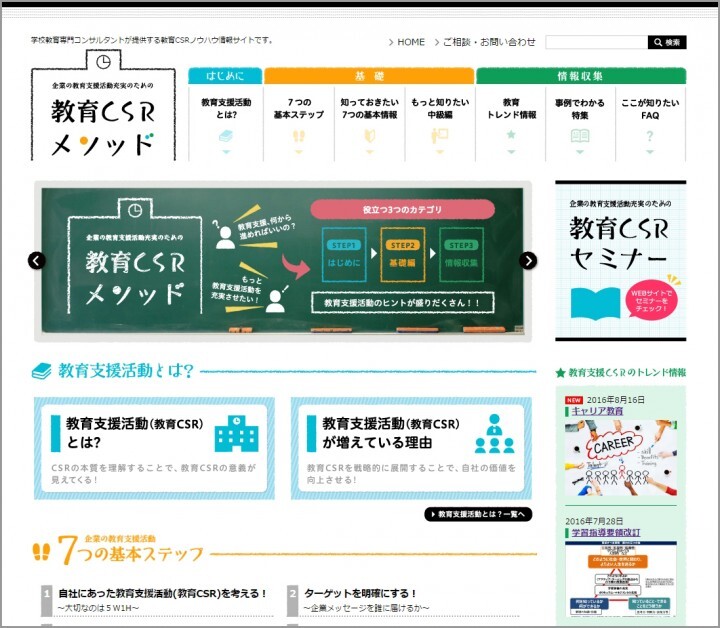Click the people group icon in the second card

495,434
